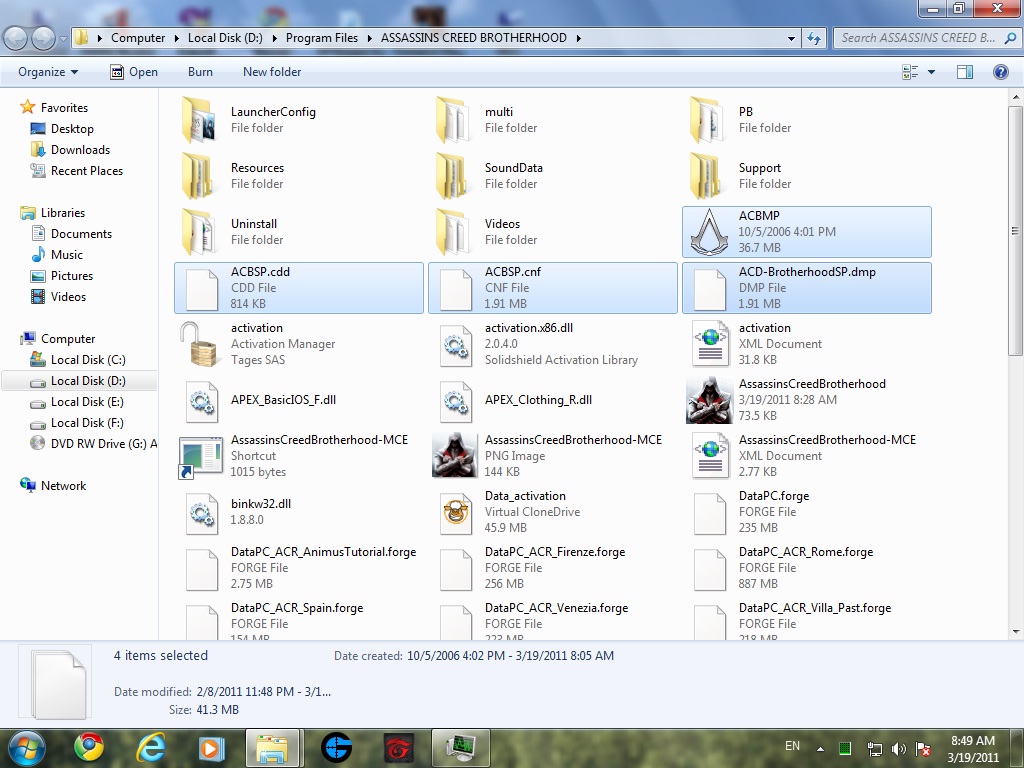This screenshot has height=768, width=1024.
Task: Open the Organize dropdown menu
Action: coord(48,72)
